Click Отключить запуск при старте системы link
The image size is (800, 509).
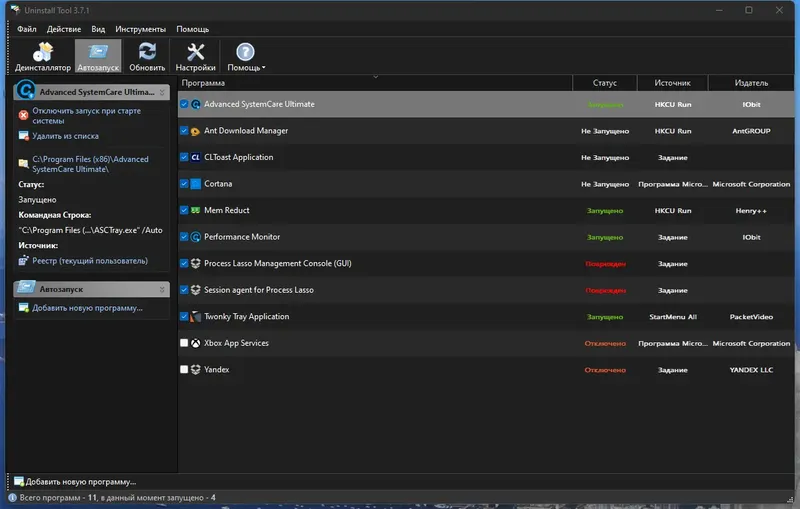86,116
